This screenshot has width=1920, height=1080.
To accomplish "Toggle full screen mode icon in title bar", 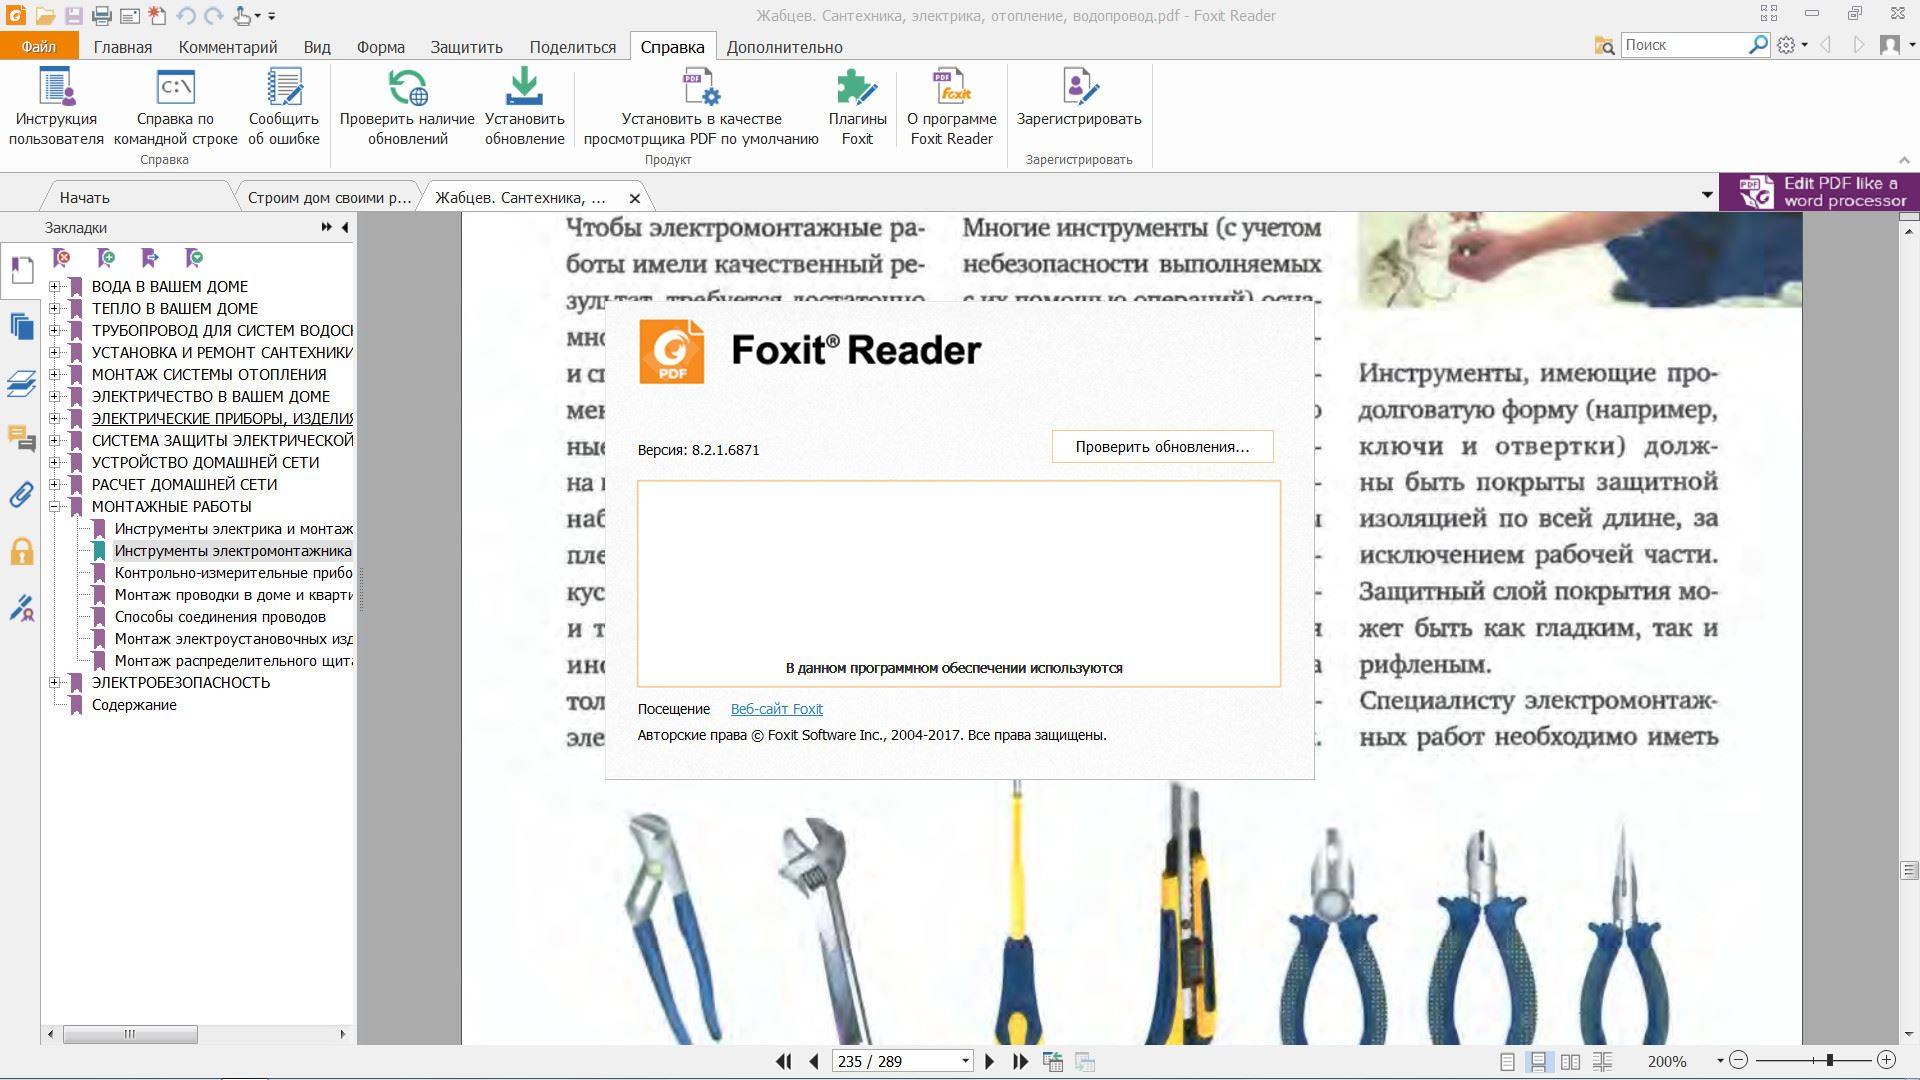I will coord(1769,13).
